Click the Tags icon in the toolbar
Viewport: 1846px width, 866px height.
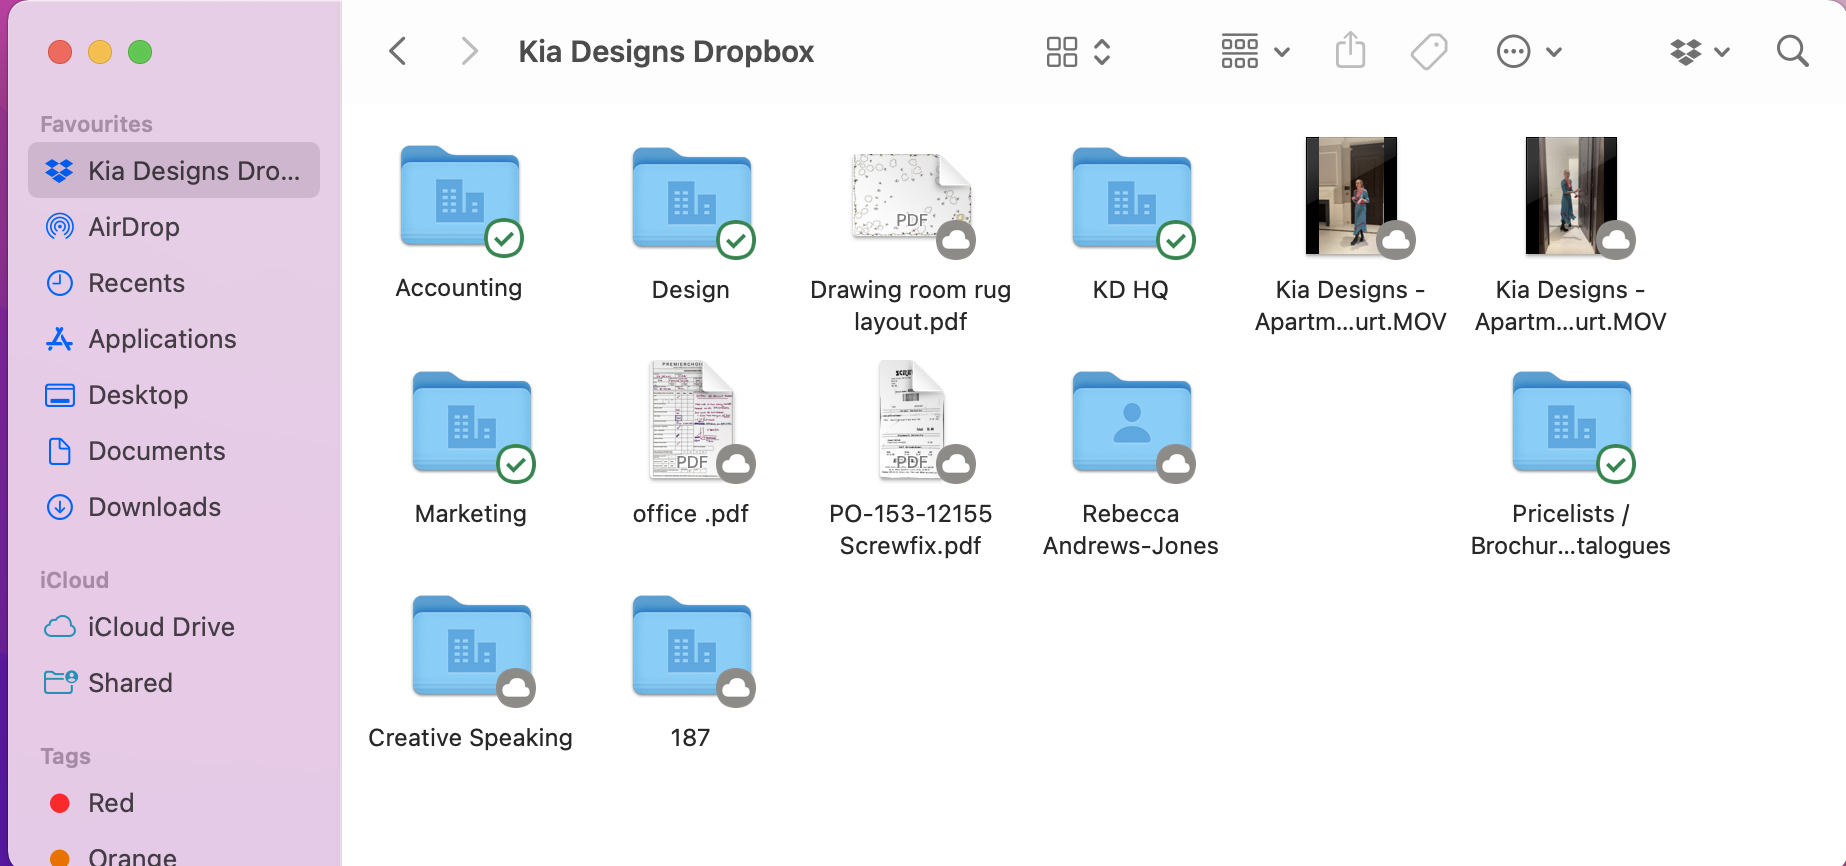point(1429,51)
